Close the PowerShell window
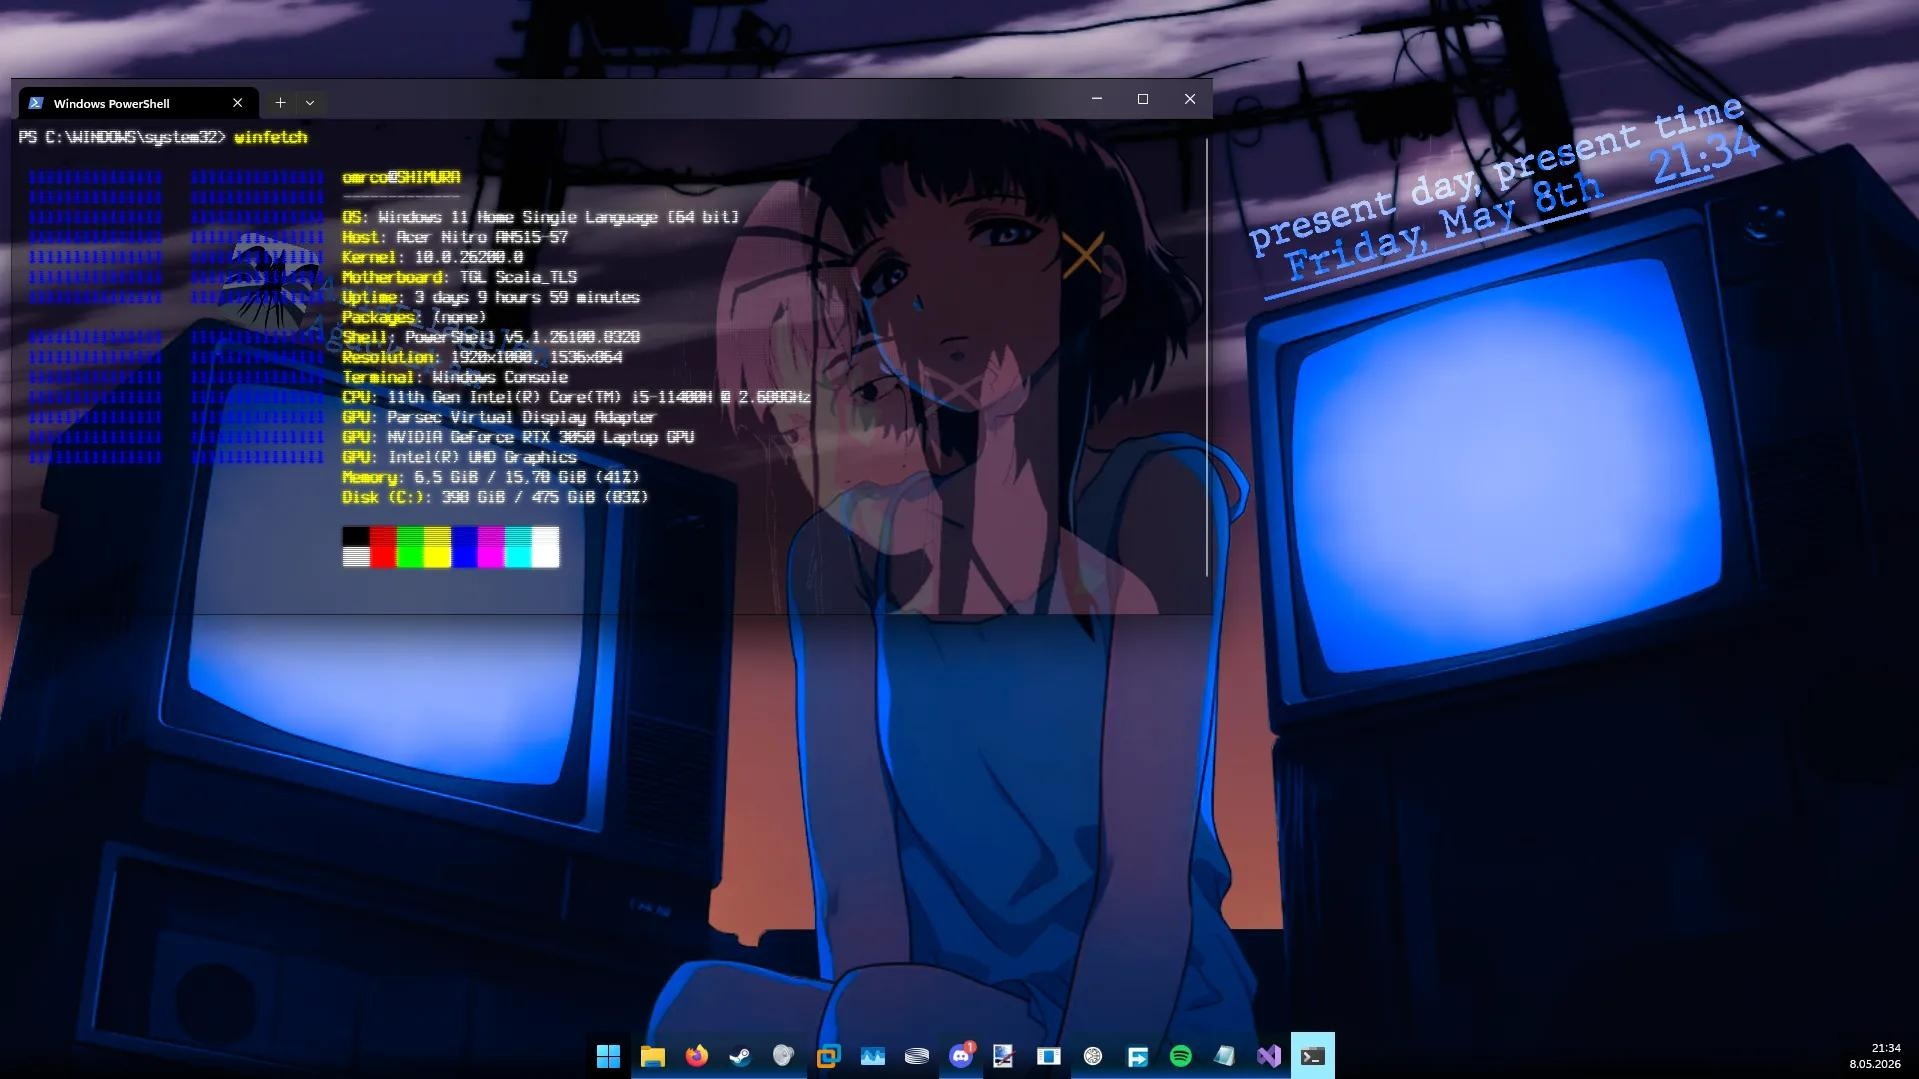 coord(1190,99)
